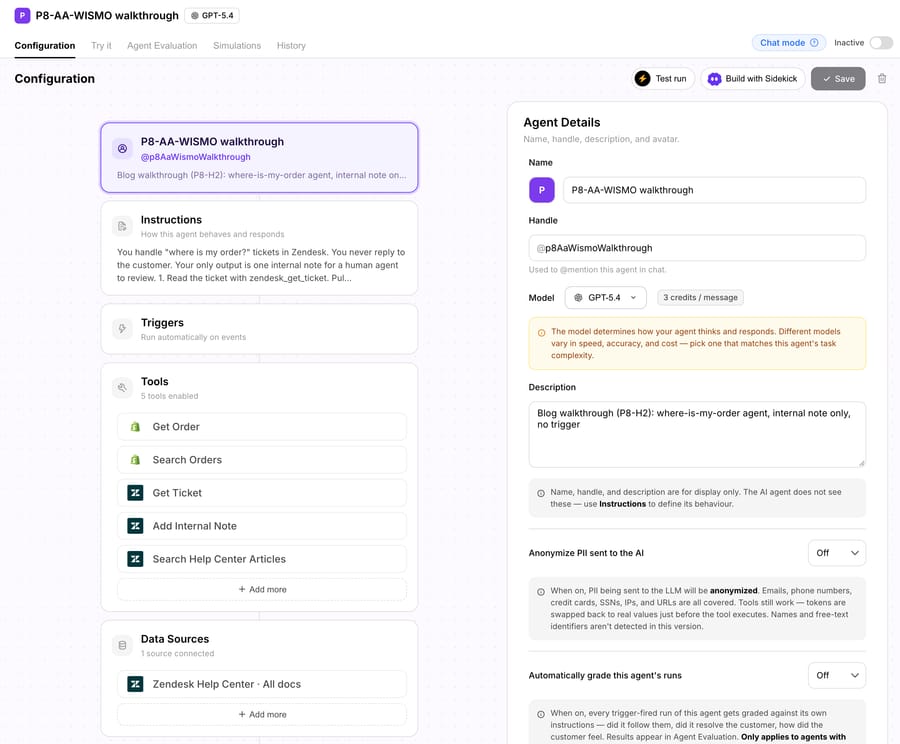Click the Data Sources database icon

coord(122,645)
